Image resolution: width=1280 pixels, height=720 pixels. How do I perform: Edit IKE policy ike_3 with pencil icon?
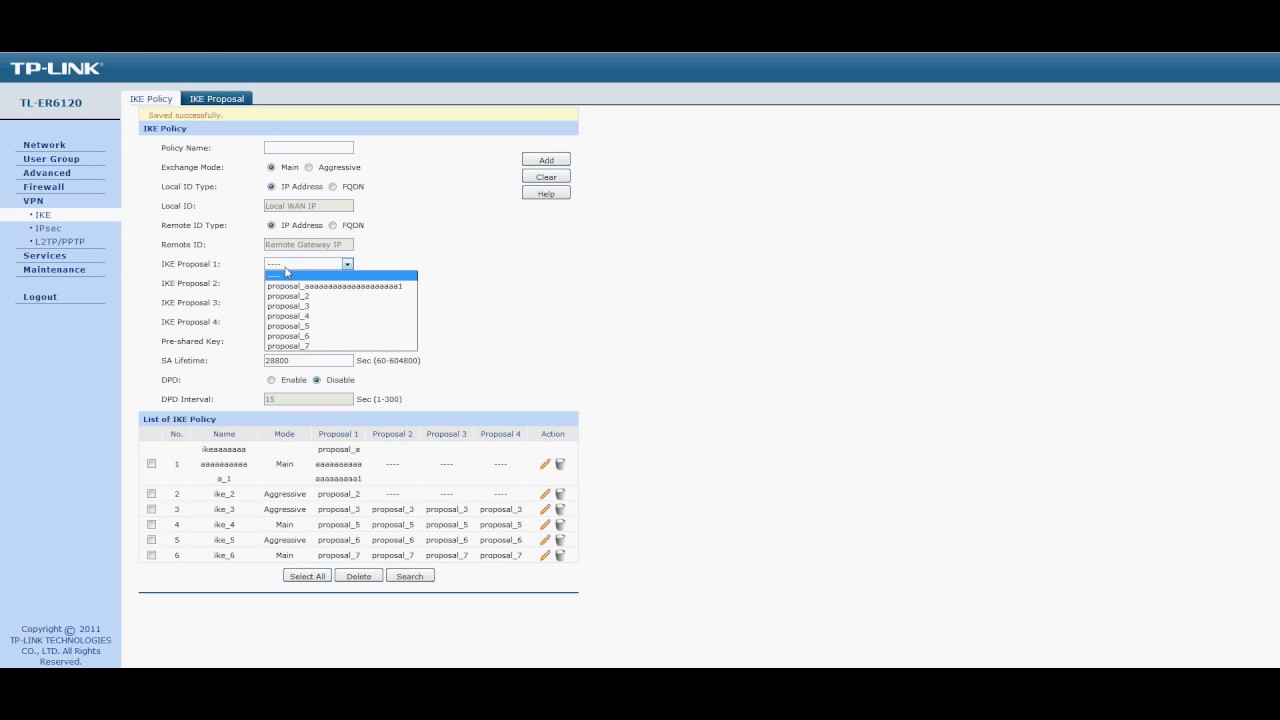point(545,509)
